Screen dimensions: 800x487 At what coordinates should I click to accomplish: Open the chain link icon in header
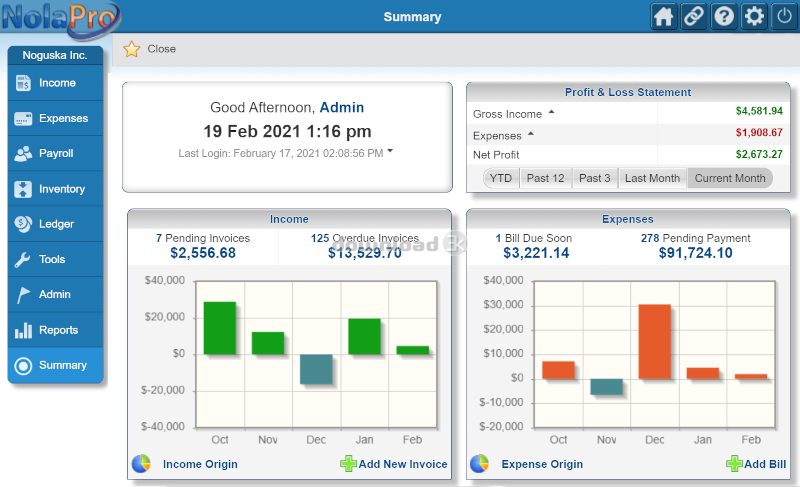[x=694, y=17]
